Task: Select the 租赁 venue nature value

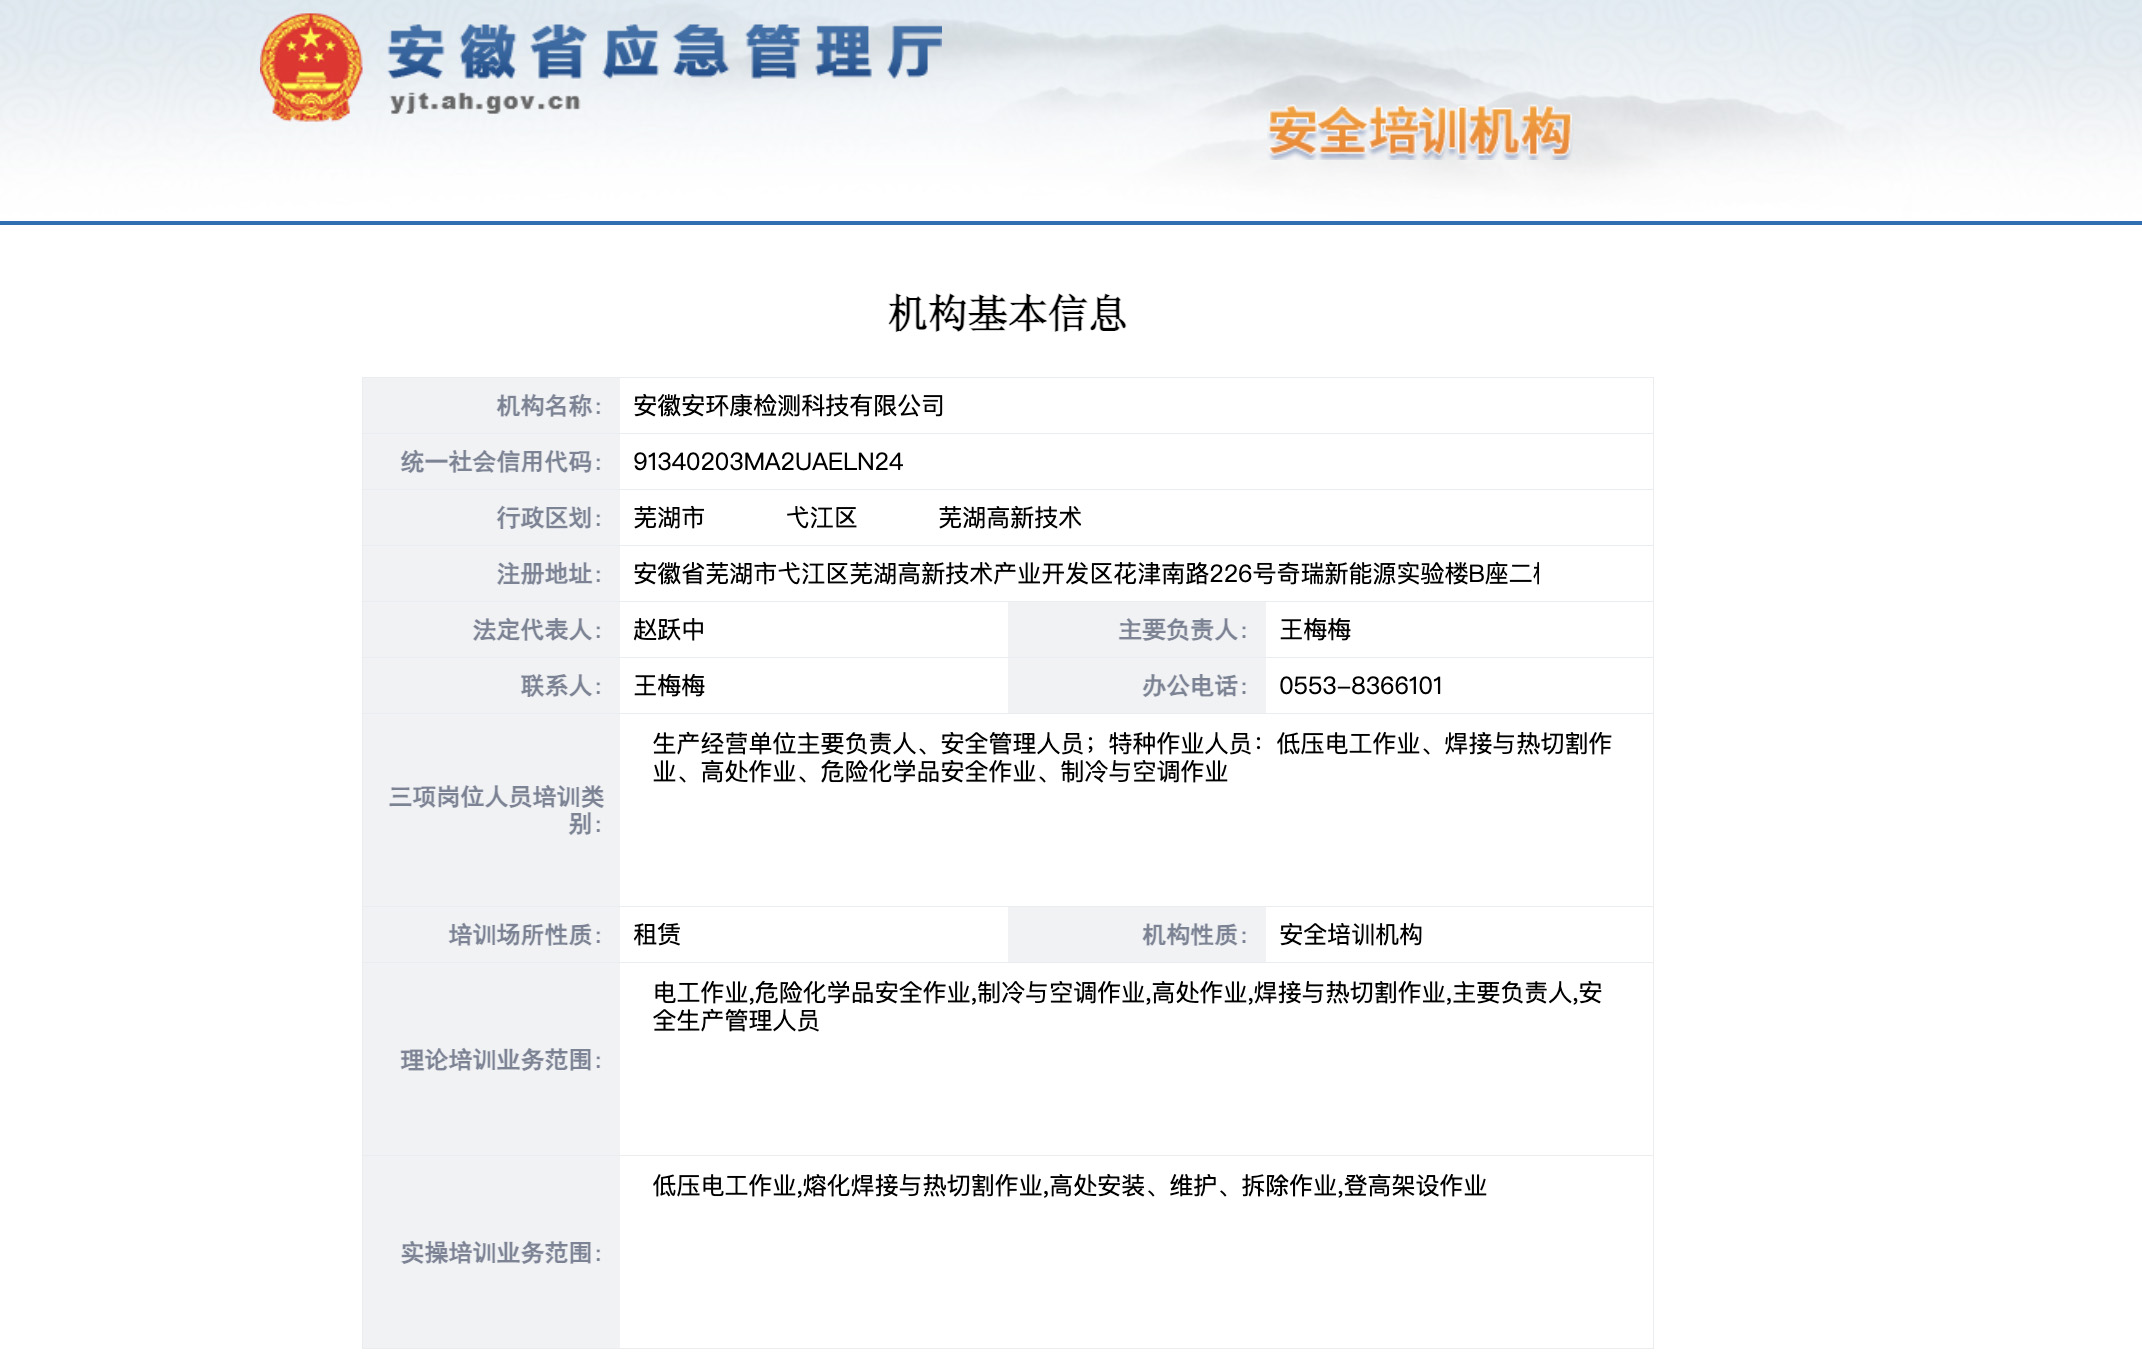Action: pos(657,934)
